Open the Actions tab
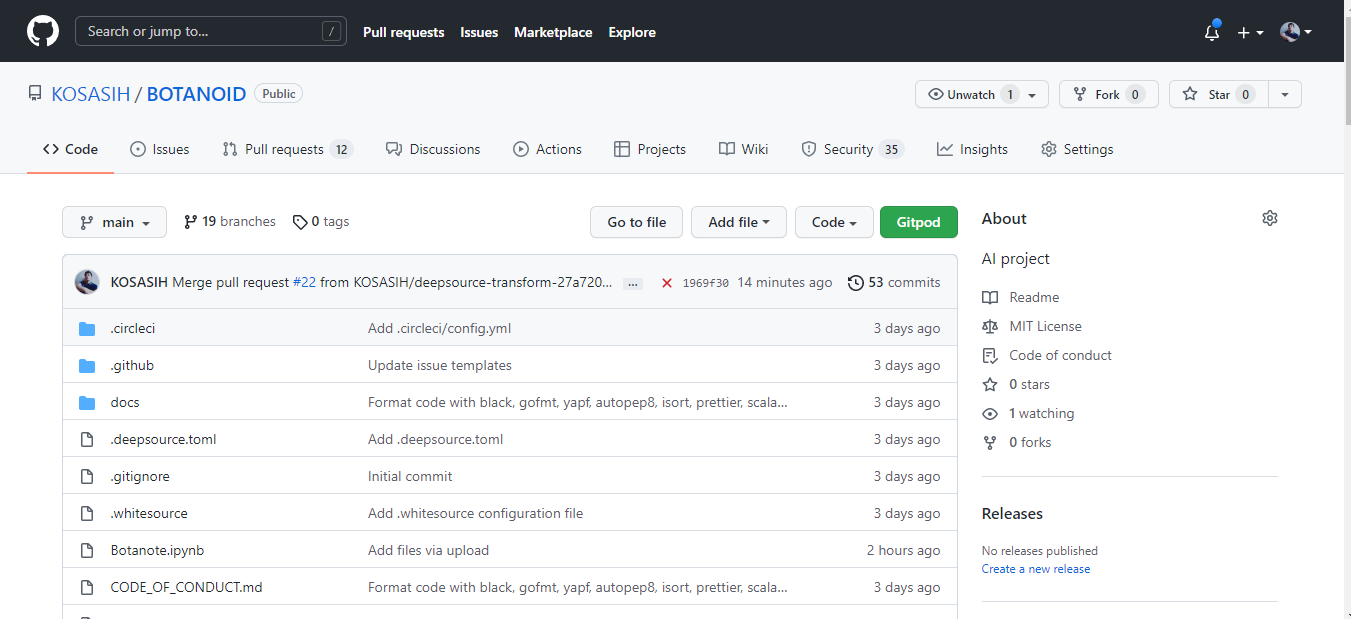Viewport: 1351px width, 619px height. tap(547, 149)
